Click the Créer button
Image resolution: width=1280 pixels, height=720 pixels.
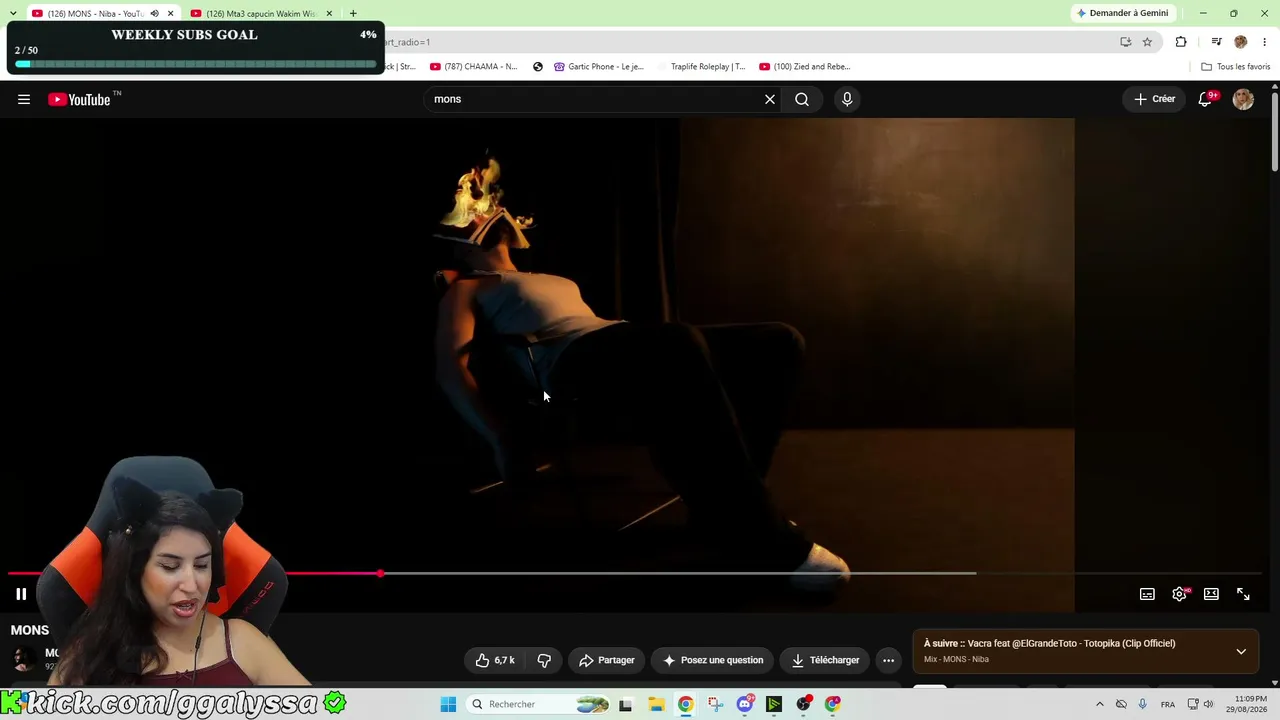point(1154,99)
